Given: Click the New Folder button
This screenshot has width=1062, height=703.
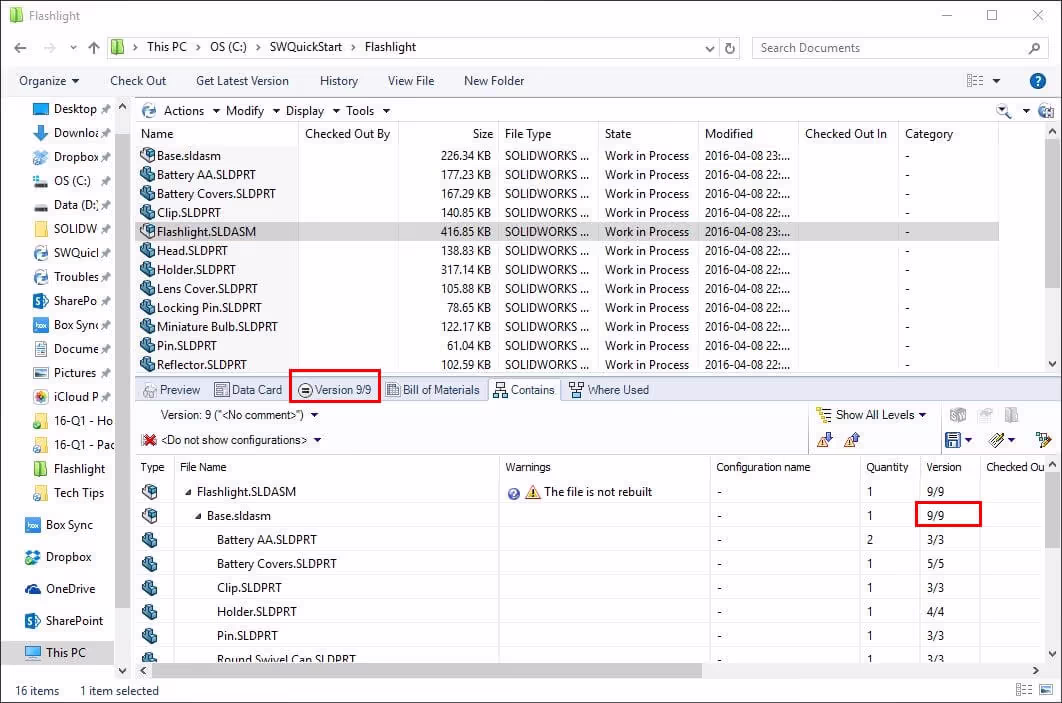Looking at the screenshot, I should tap(494, 81).
